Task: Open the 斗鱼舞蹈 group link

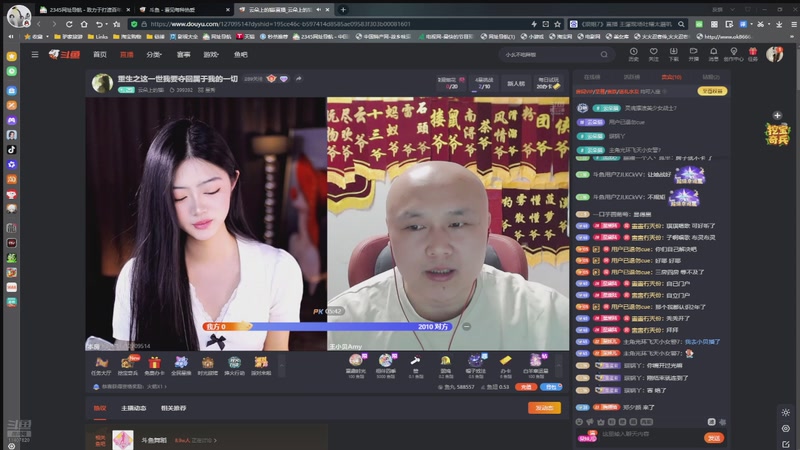Action: 154,440
